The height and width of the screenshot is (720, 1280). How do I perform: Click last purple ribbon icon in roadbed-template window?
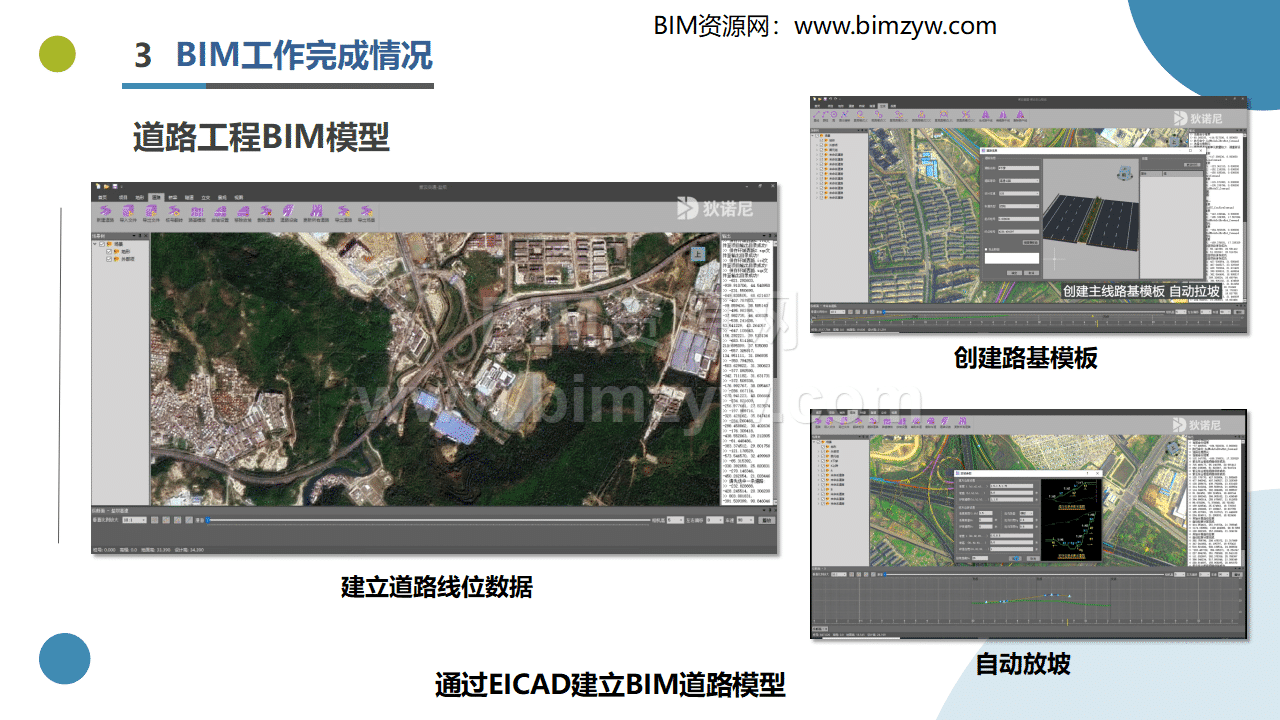click(x=1019, y=115)
